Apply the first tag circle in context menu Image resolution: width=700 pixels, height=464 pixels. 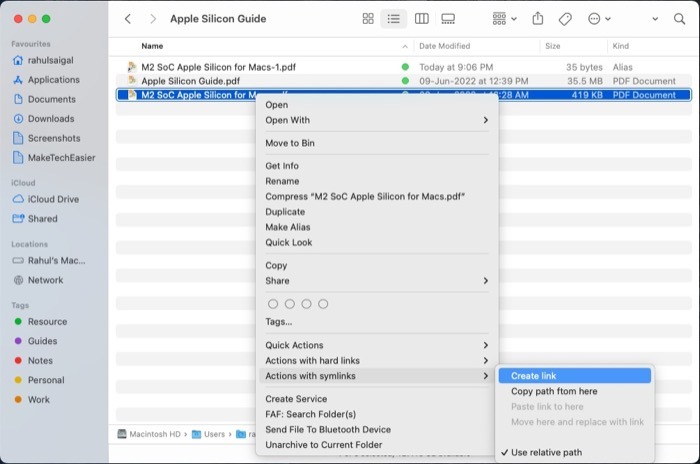(273, 304)
